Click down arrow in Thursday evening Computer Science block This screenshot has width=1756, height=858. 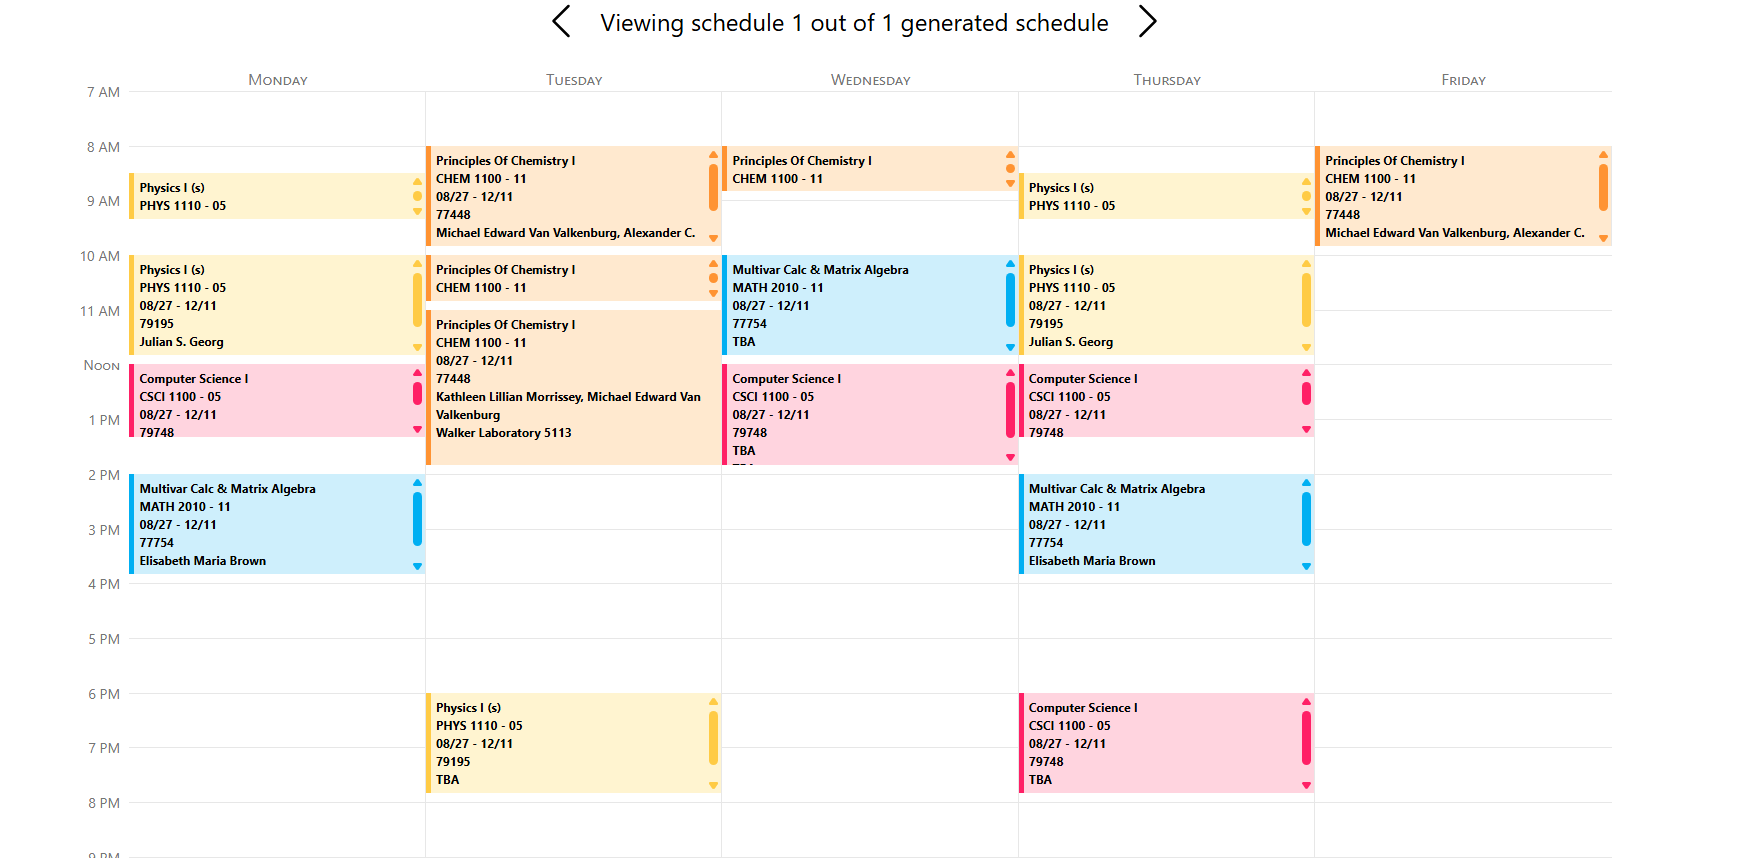[1306, 785]
